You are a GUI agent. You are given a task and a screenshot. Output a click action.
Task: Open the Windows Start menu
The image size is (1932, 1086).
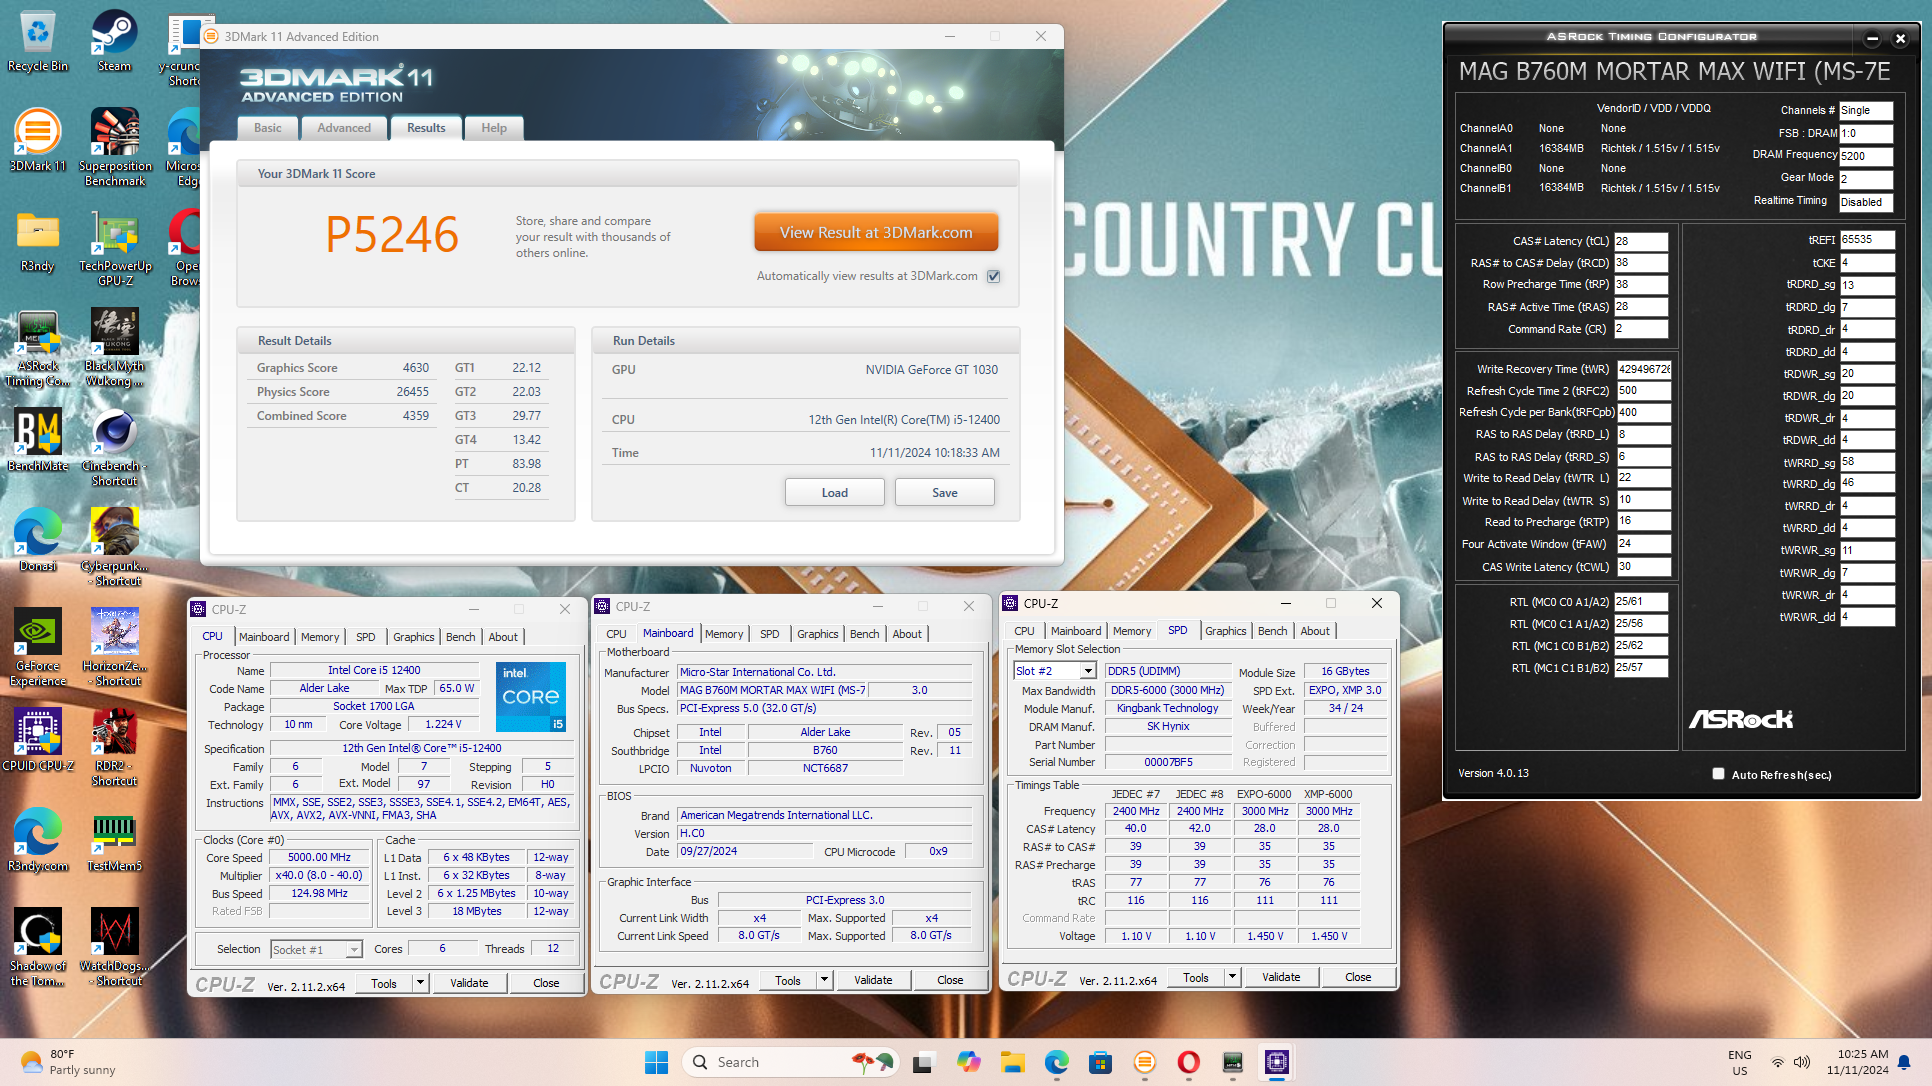[656, 1062]
